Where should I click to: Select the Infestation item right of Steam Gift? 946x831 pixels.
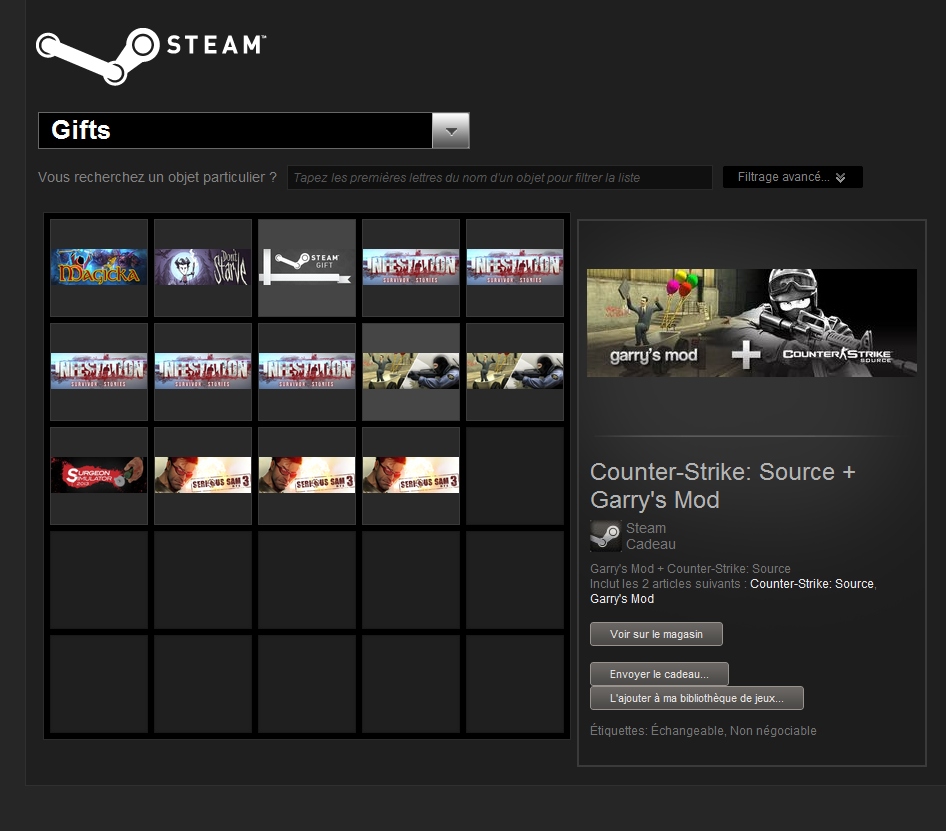[411, 267]
